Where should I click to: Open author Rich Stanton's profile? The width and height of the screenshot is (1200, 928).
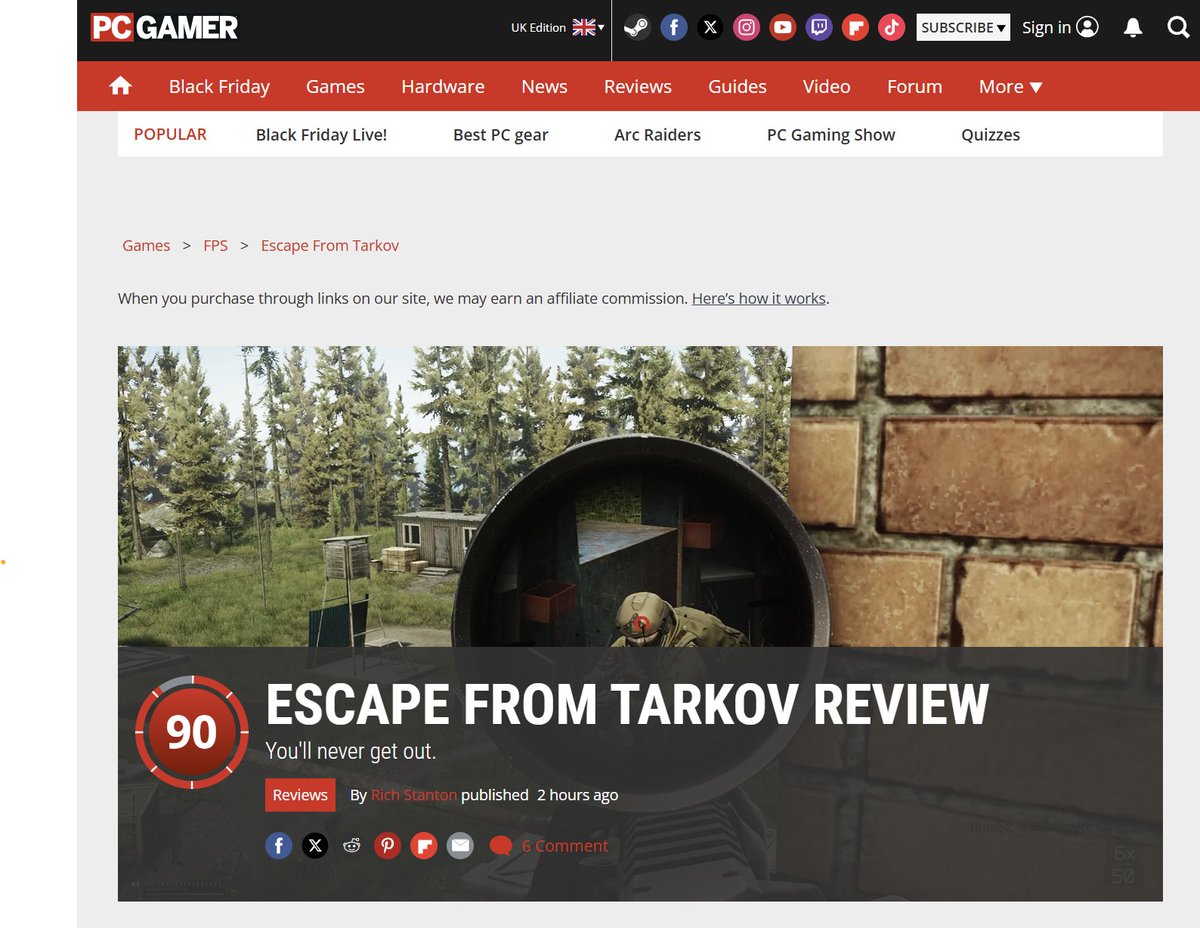click(x=414, y=795)
